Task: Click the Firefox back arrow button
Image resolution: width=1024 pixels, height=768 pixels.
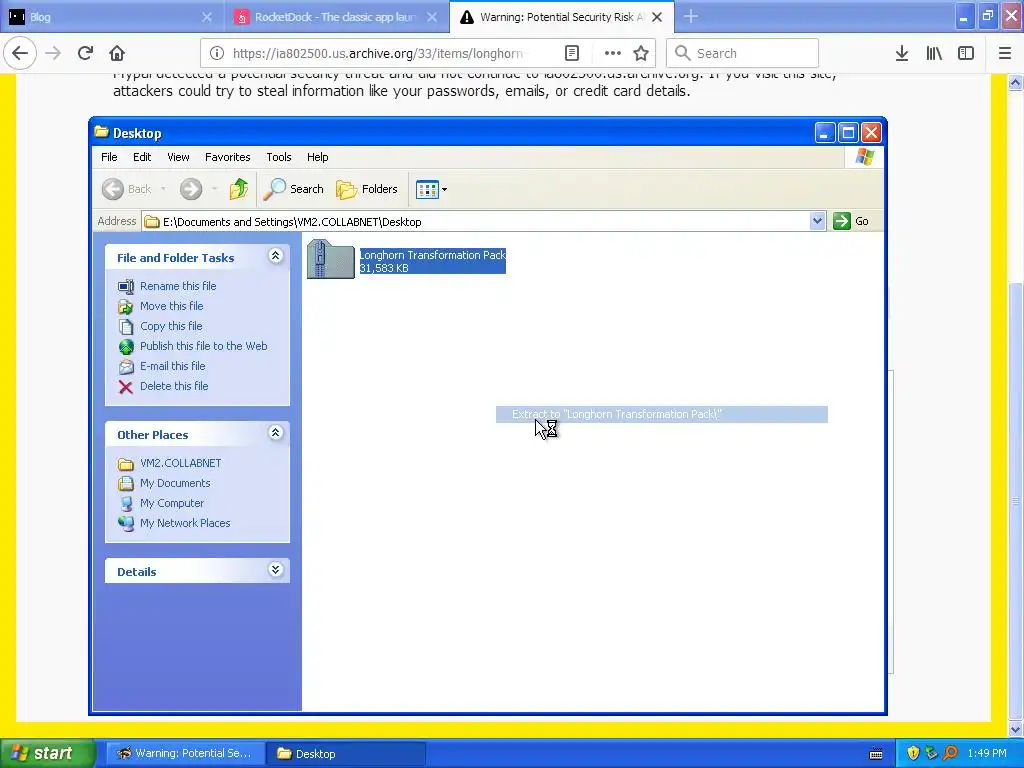Action: tap(20, 53)
